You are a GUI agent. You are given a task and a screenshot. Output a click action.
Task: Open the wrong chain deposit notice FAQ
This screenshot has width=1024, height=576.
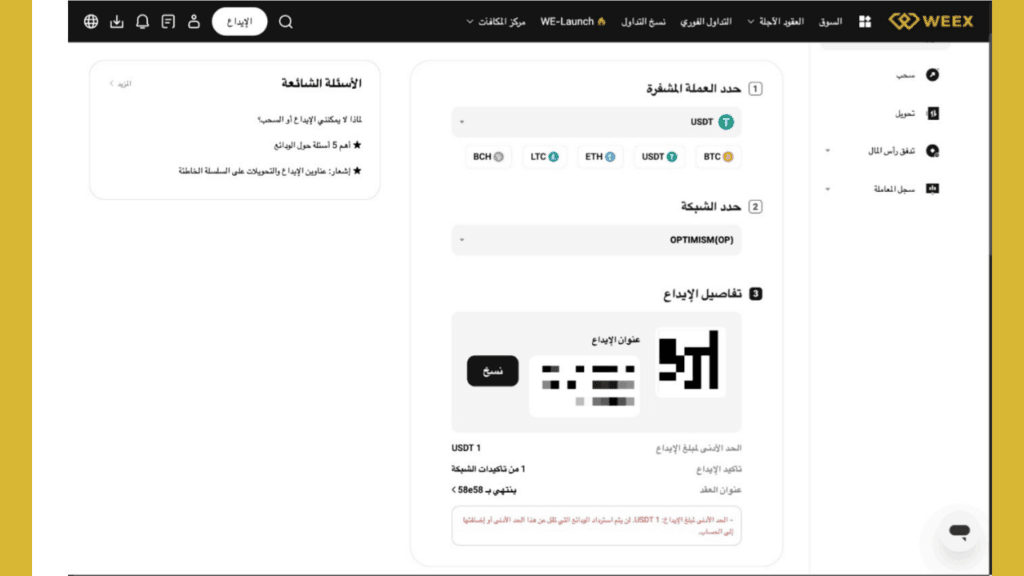(x=270, y=171)
